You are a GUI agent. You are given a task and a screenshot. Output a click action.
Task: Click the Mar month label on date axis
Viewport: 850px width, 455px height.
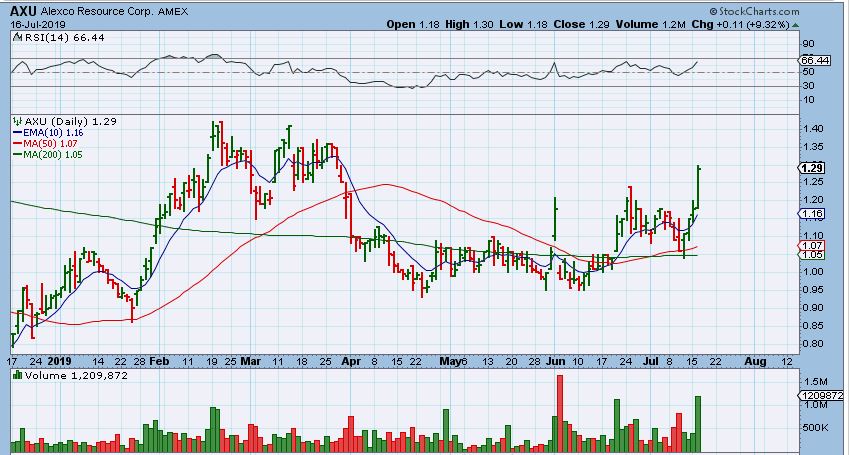click(251, 361)
